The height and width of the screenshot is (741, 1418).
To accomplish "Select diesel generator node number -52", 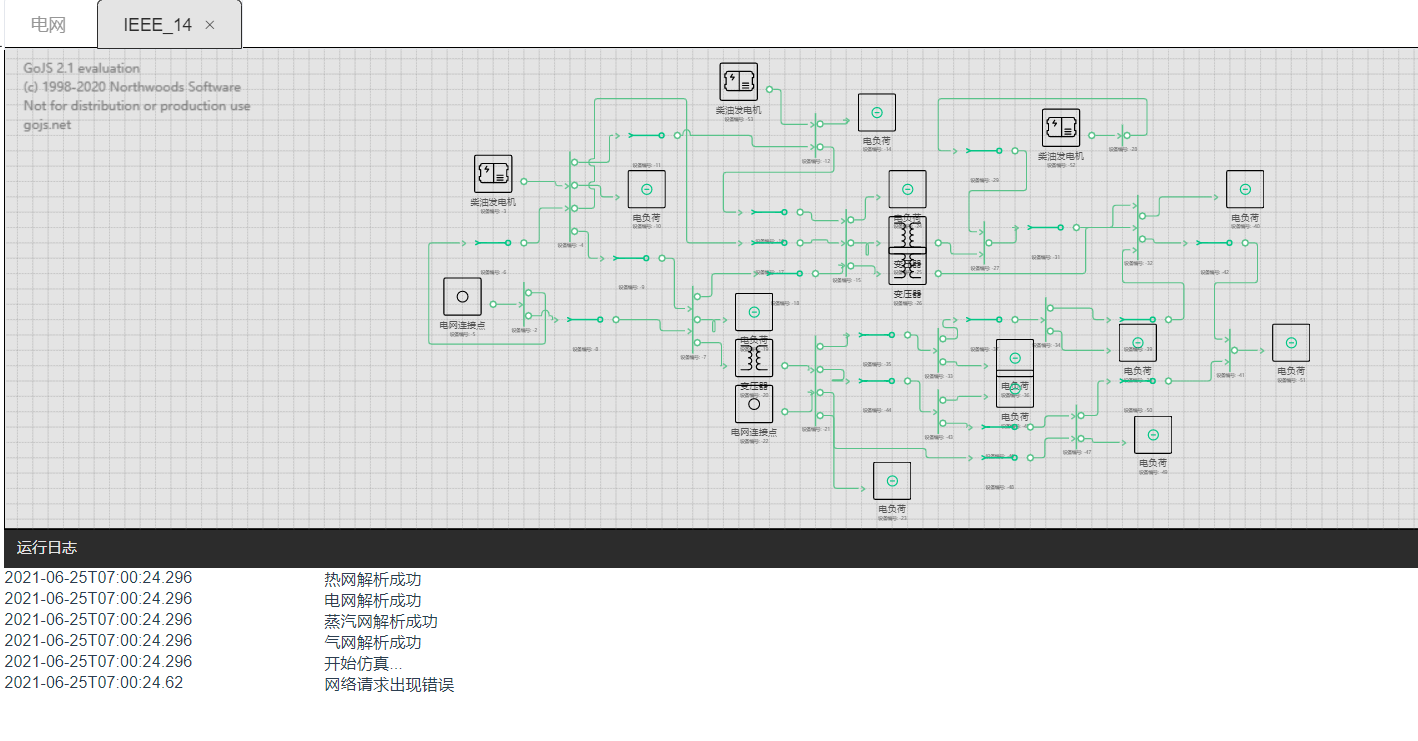I will point(1061,128).
